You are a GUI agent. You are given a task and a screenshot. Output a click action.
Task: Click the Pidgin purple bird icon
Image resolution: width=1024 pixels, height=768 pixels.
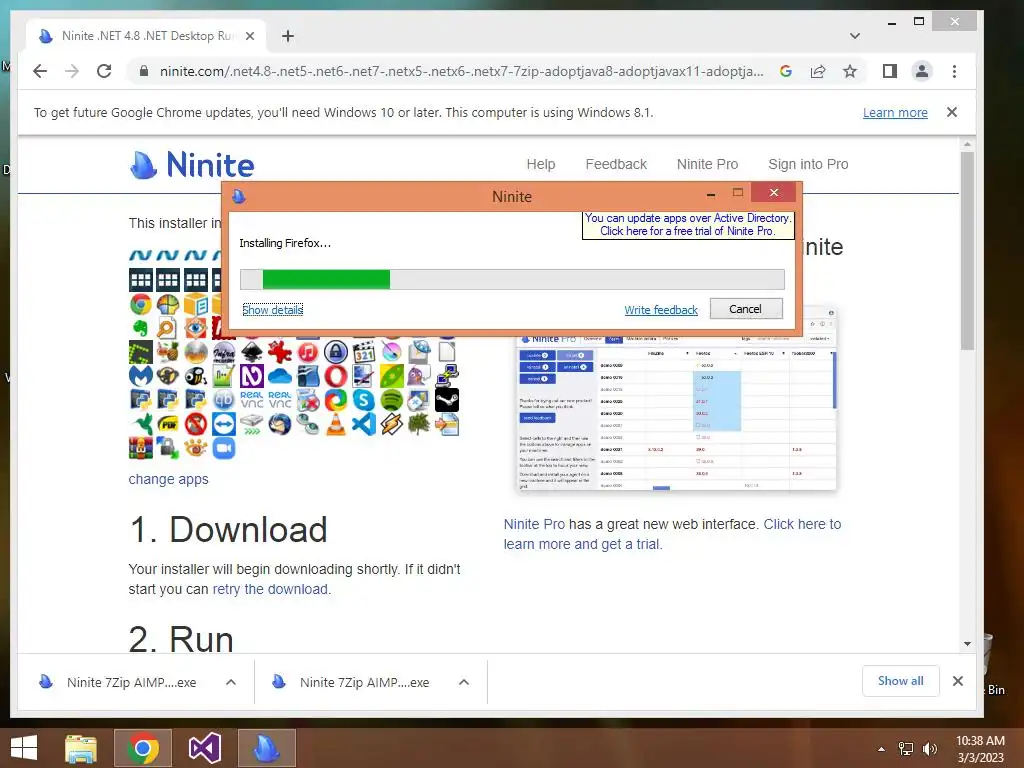419,376
